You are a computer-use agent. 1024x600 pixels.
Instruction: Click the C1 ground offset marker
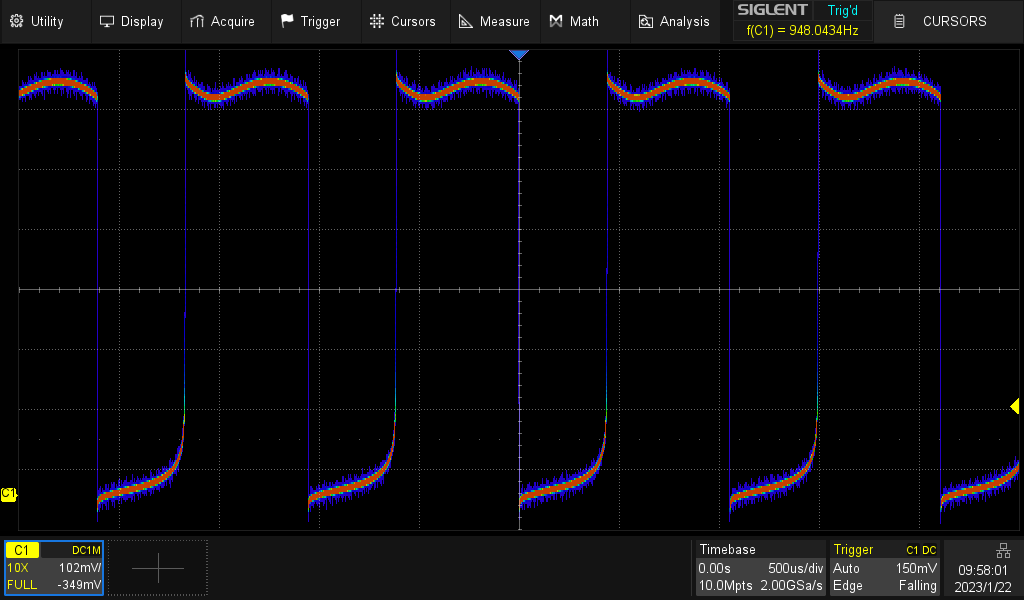(x=9, y=494)
